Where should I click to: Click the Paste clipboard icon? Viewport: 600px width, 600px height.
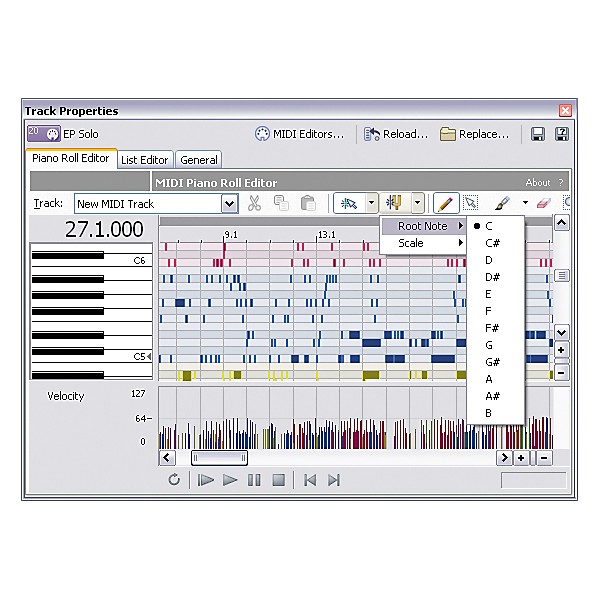[308, 203]
